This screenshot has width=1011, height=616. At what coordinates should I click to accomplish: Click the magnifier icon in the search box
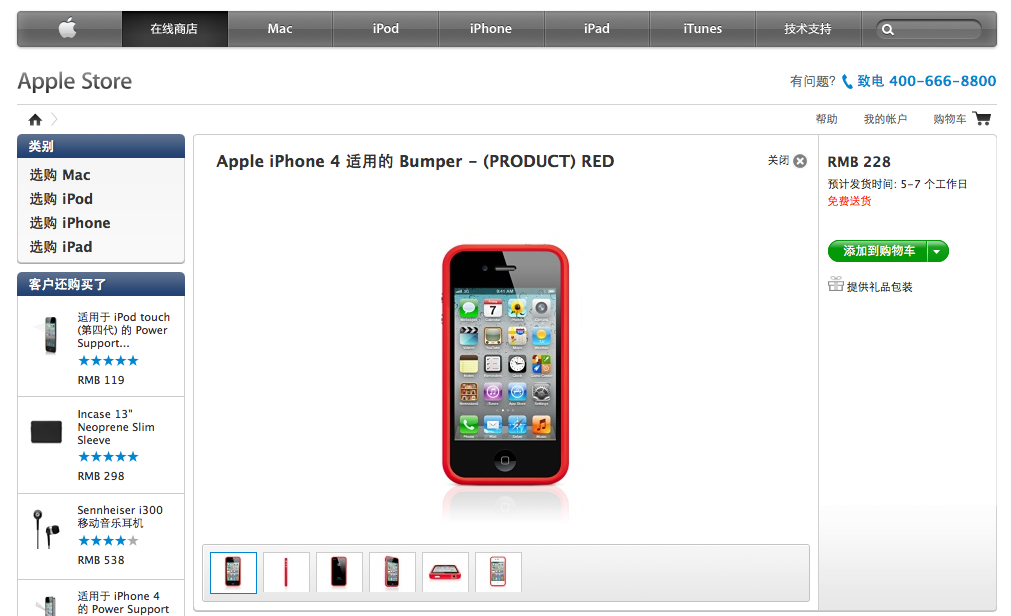coord(888,30)
